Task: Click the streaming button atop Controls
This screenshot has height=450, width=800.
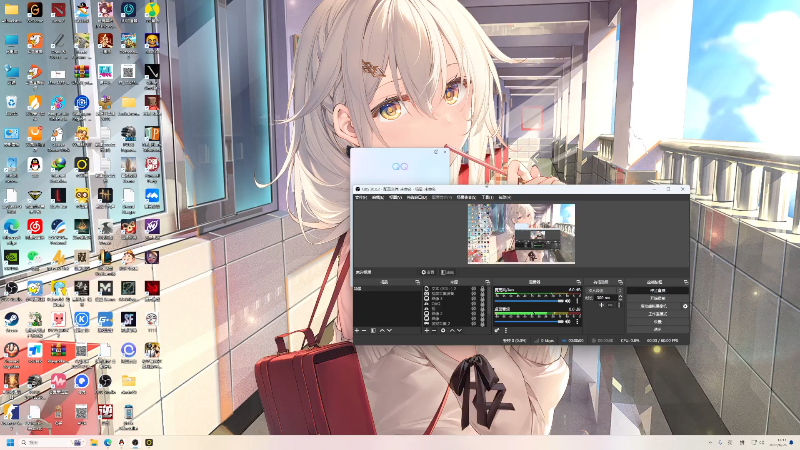Action: tap(658, 290)
